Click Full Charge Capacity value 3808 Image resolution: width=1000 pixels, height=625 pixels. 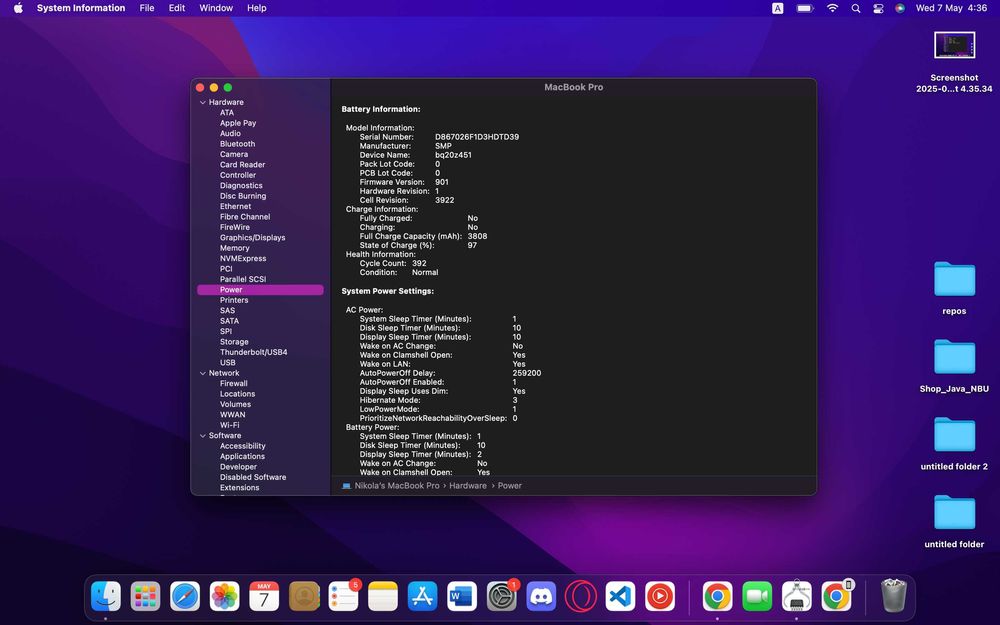tap(477, 236)
